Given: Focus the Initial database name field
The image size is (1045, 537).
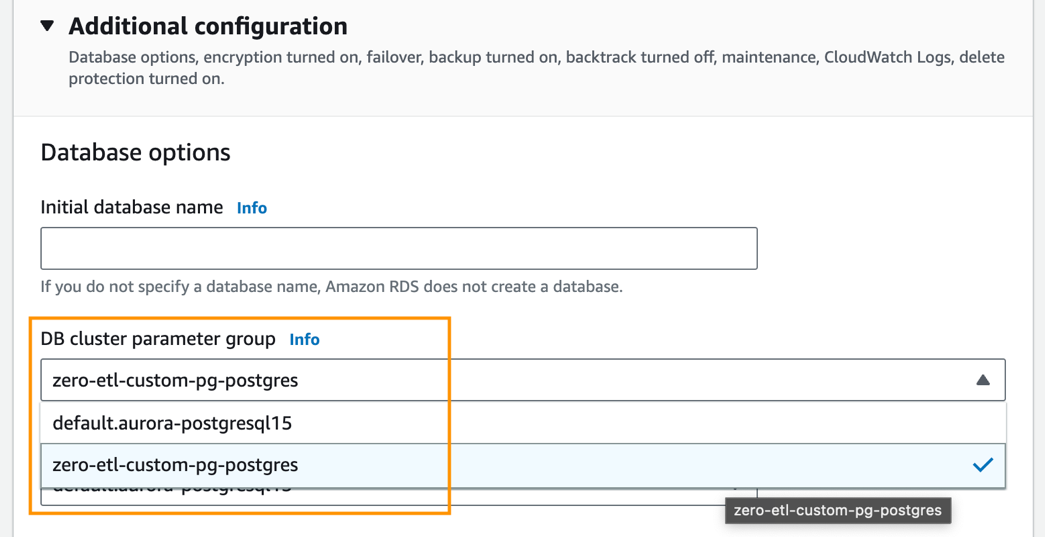Looking at the screenshot, I should point(398,248).
